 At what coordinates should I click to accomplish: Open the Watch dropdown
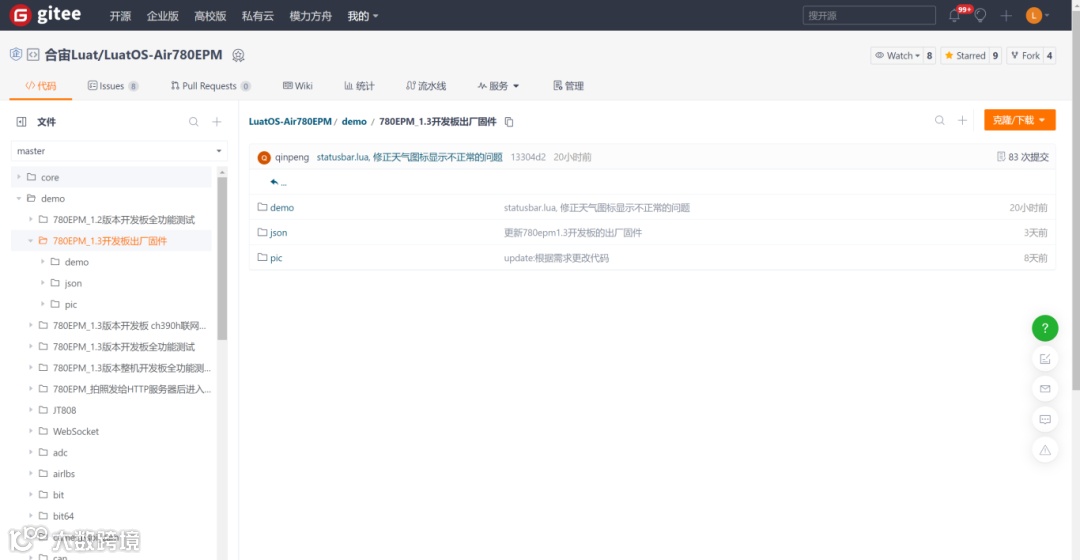pyautogui.click(x=897, y=56)
